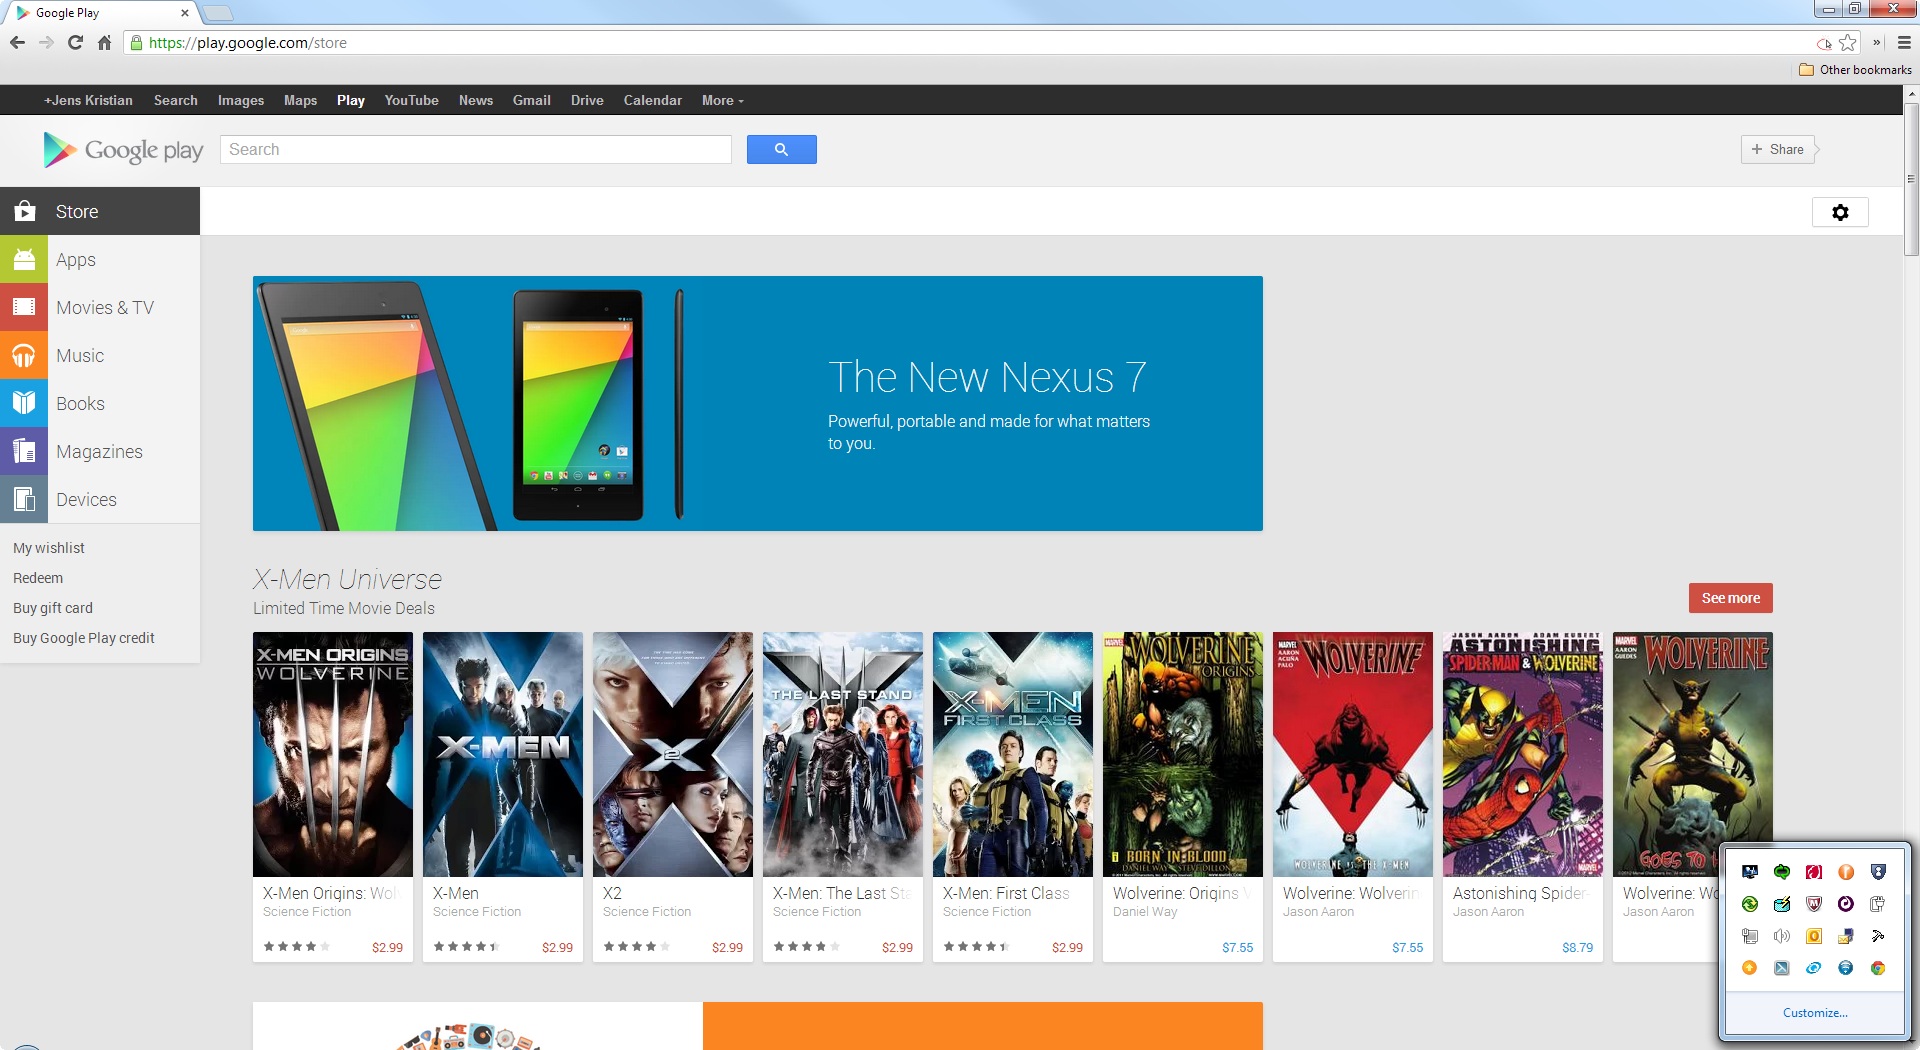Image resolution: width=1920 pixels, height=1050 pixels.
Task: Open Calendar from the Google bar
Action: point(652,100)
